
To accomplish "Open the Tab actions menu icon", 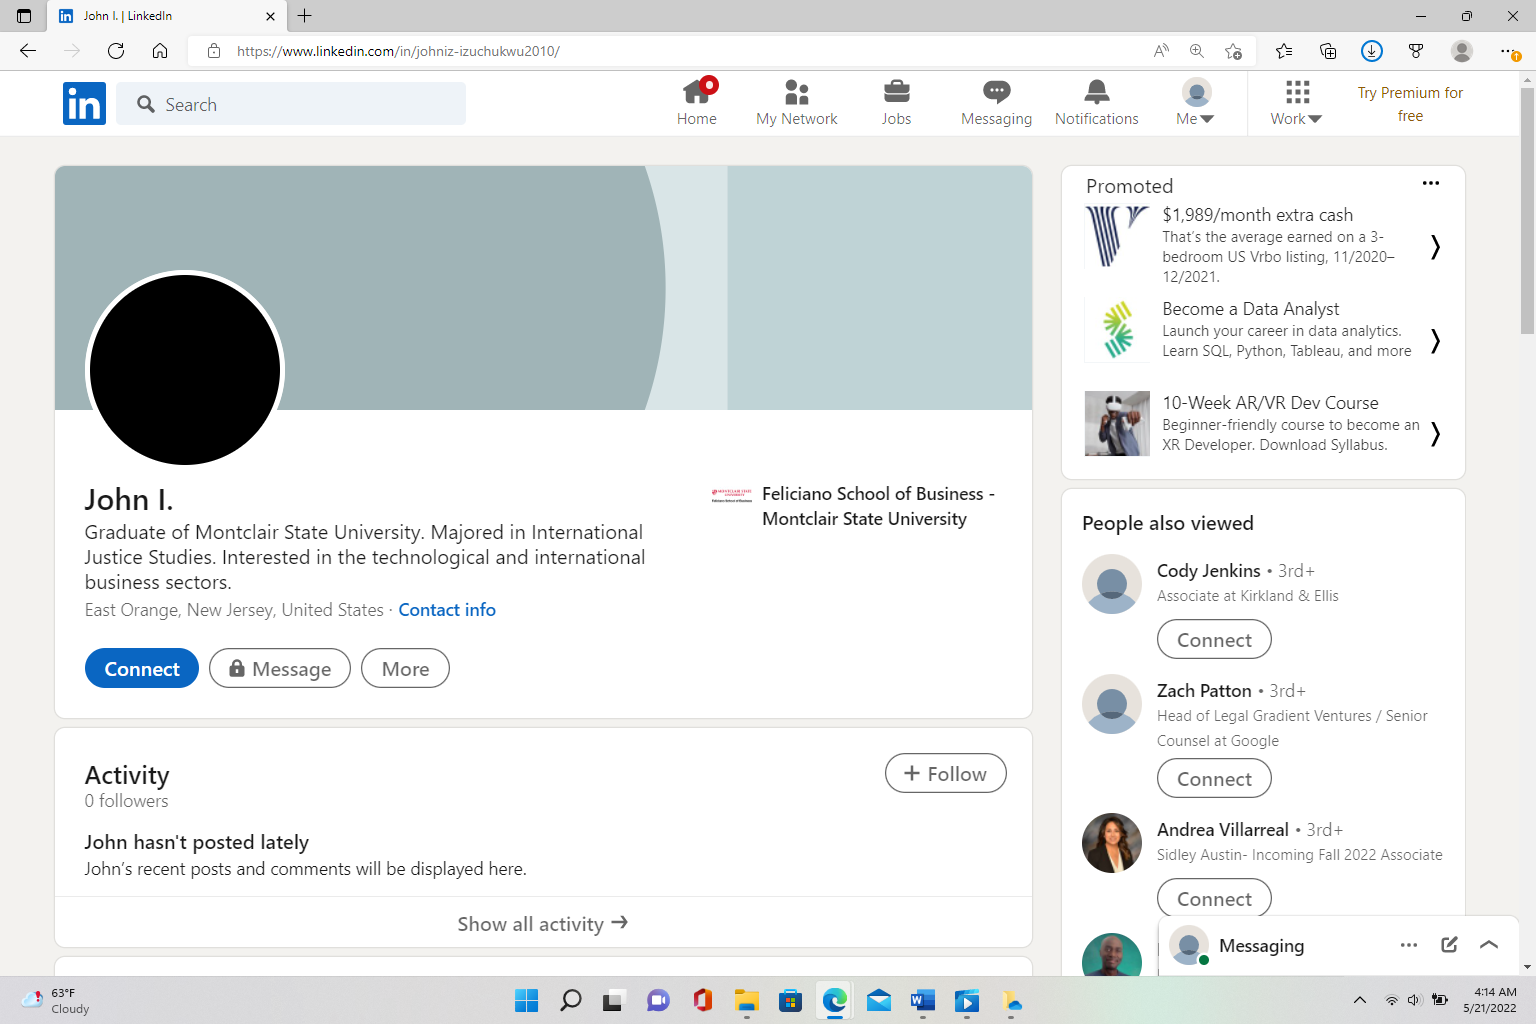I will click(x=24, y=16).
